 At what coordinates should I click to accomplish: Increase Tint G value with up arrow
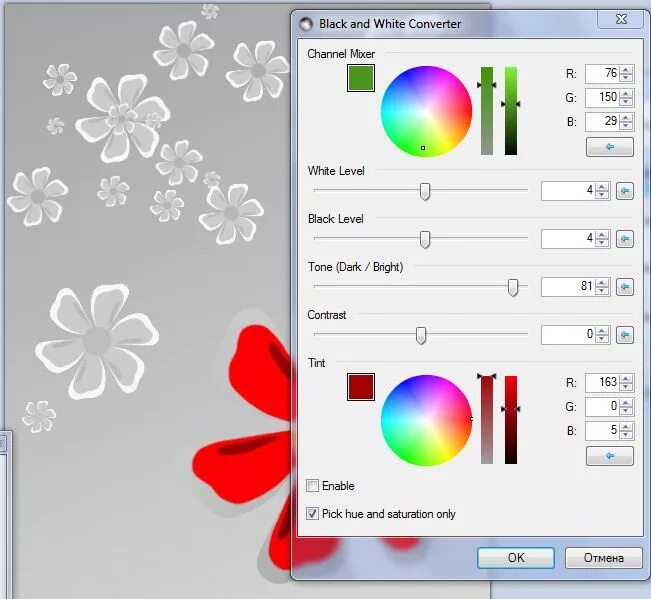(x=626, y=402)
